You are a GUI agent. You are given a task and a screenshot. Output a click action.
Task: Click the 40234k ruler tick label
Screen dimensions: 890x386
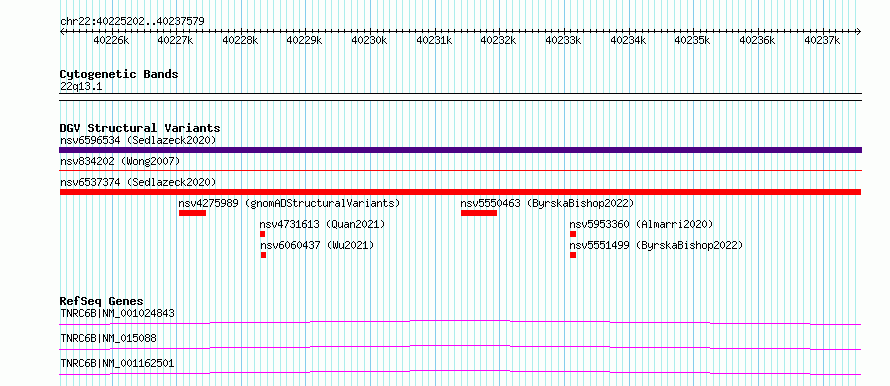click(628, 40)
